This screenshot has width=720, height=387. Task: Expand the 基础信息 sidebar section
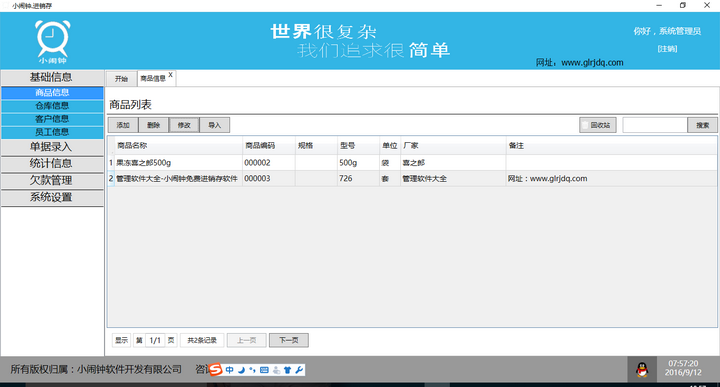(x=52, y=77)
